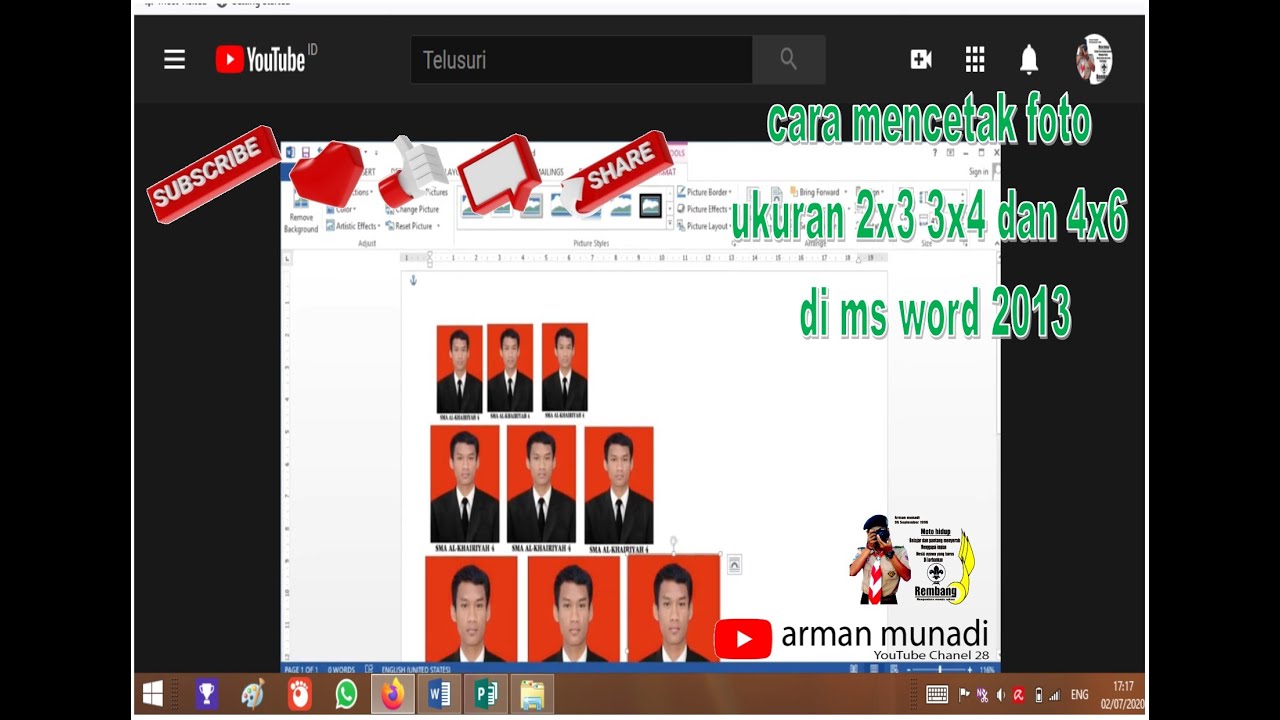Open Layout Options next to selected photo
The height and width of the screenshot is (720, 1280).
[x=734, y=565]
